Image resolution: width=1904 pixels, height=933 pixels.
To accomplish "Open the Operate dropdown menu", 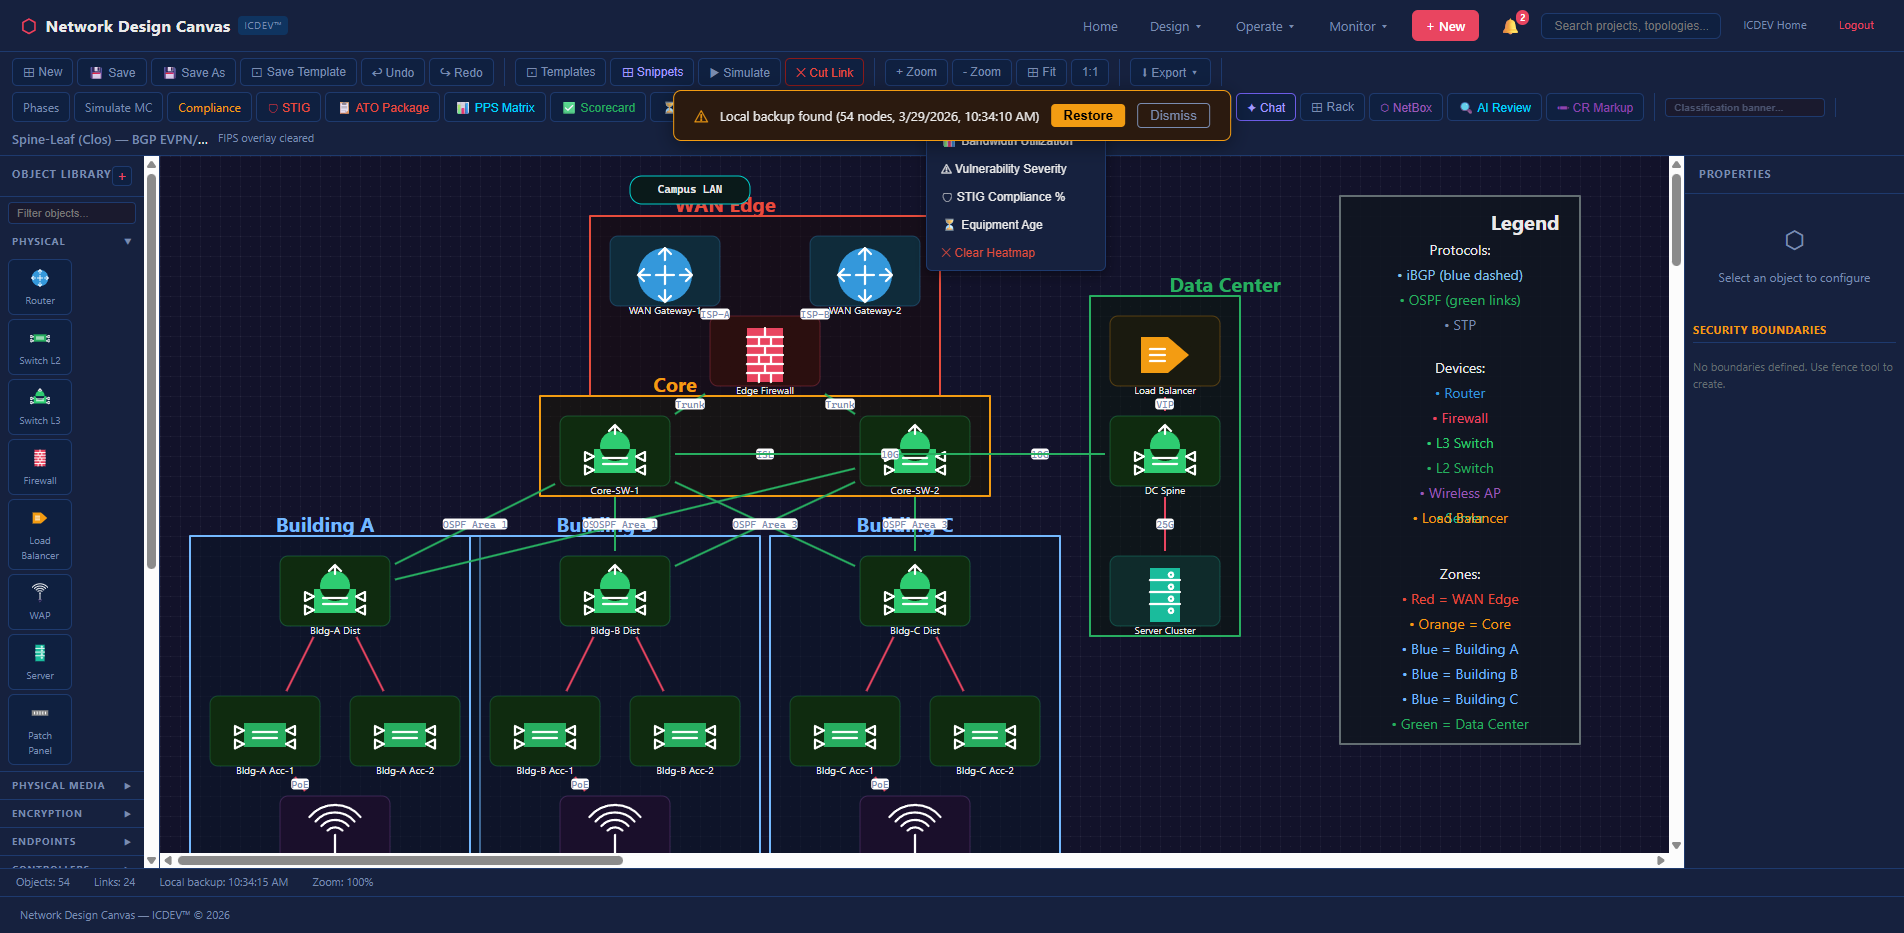I will (1265, 27).
